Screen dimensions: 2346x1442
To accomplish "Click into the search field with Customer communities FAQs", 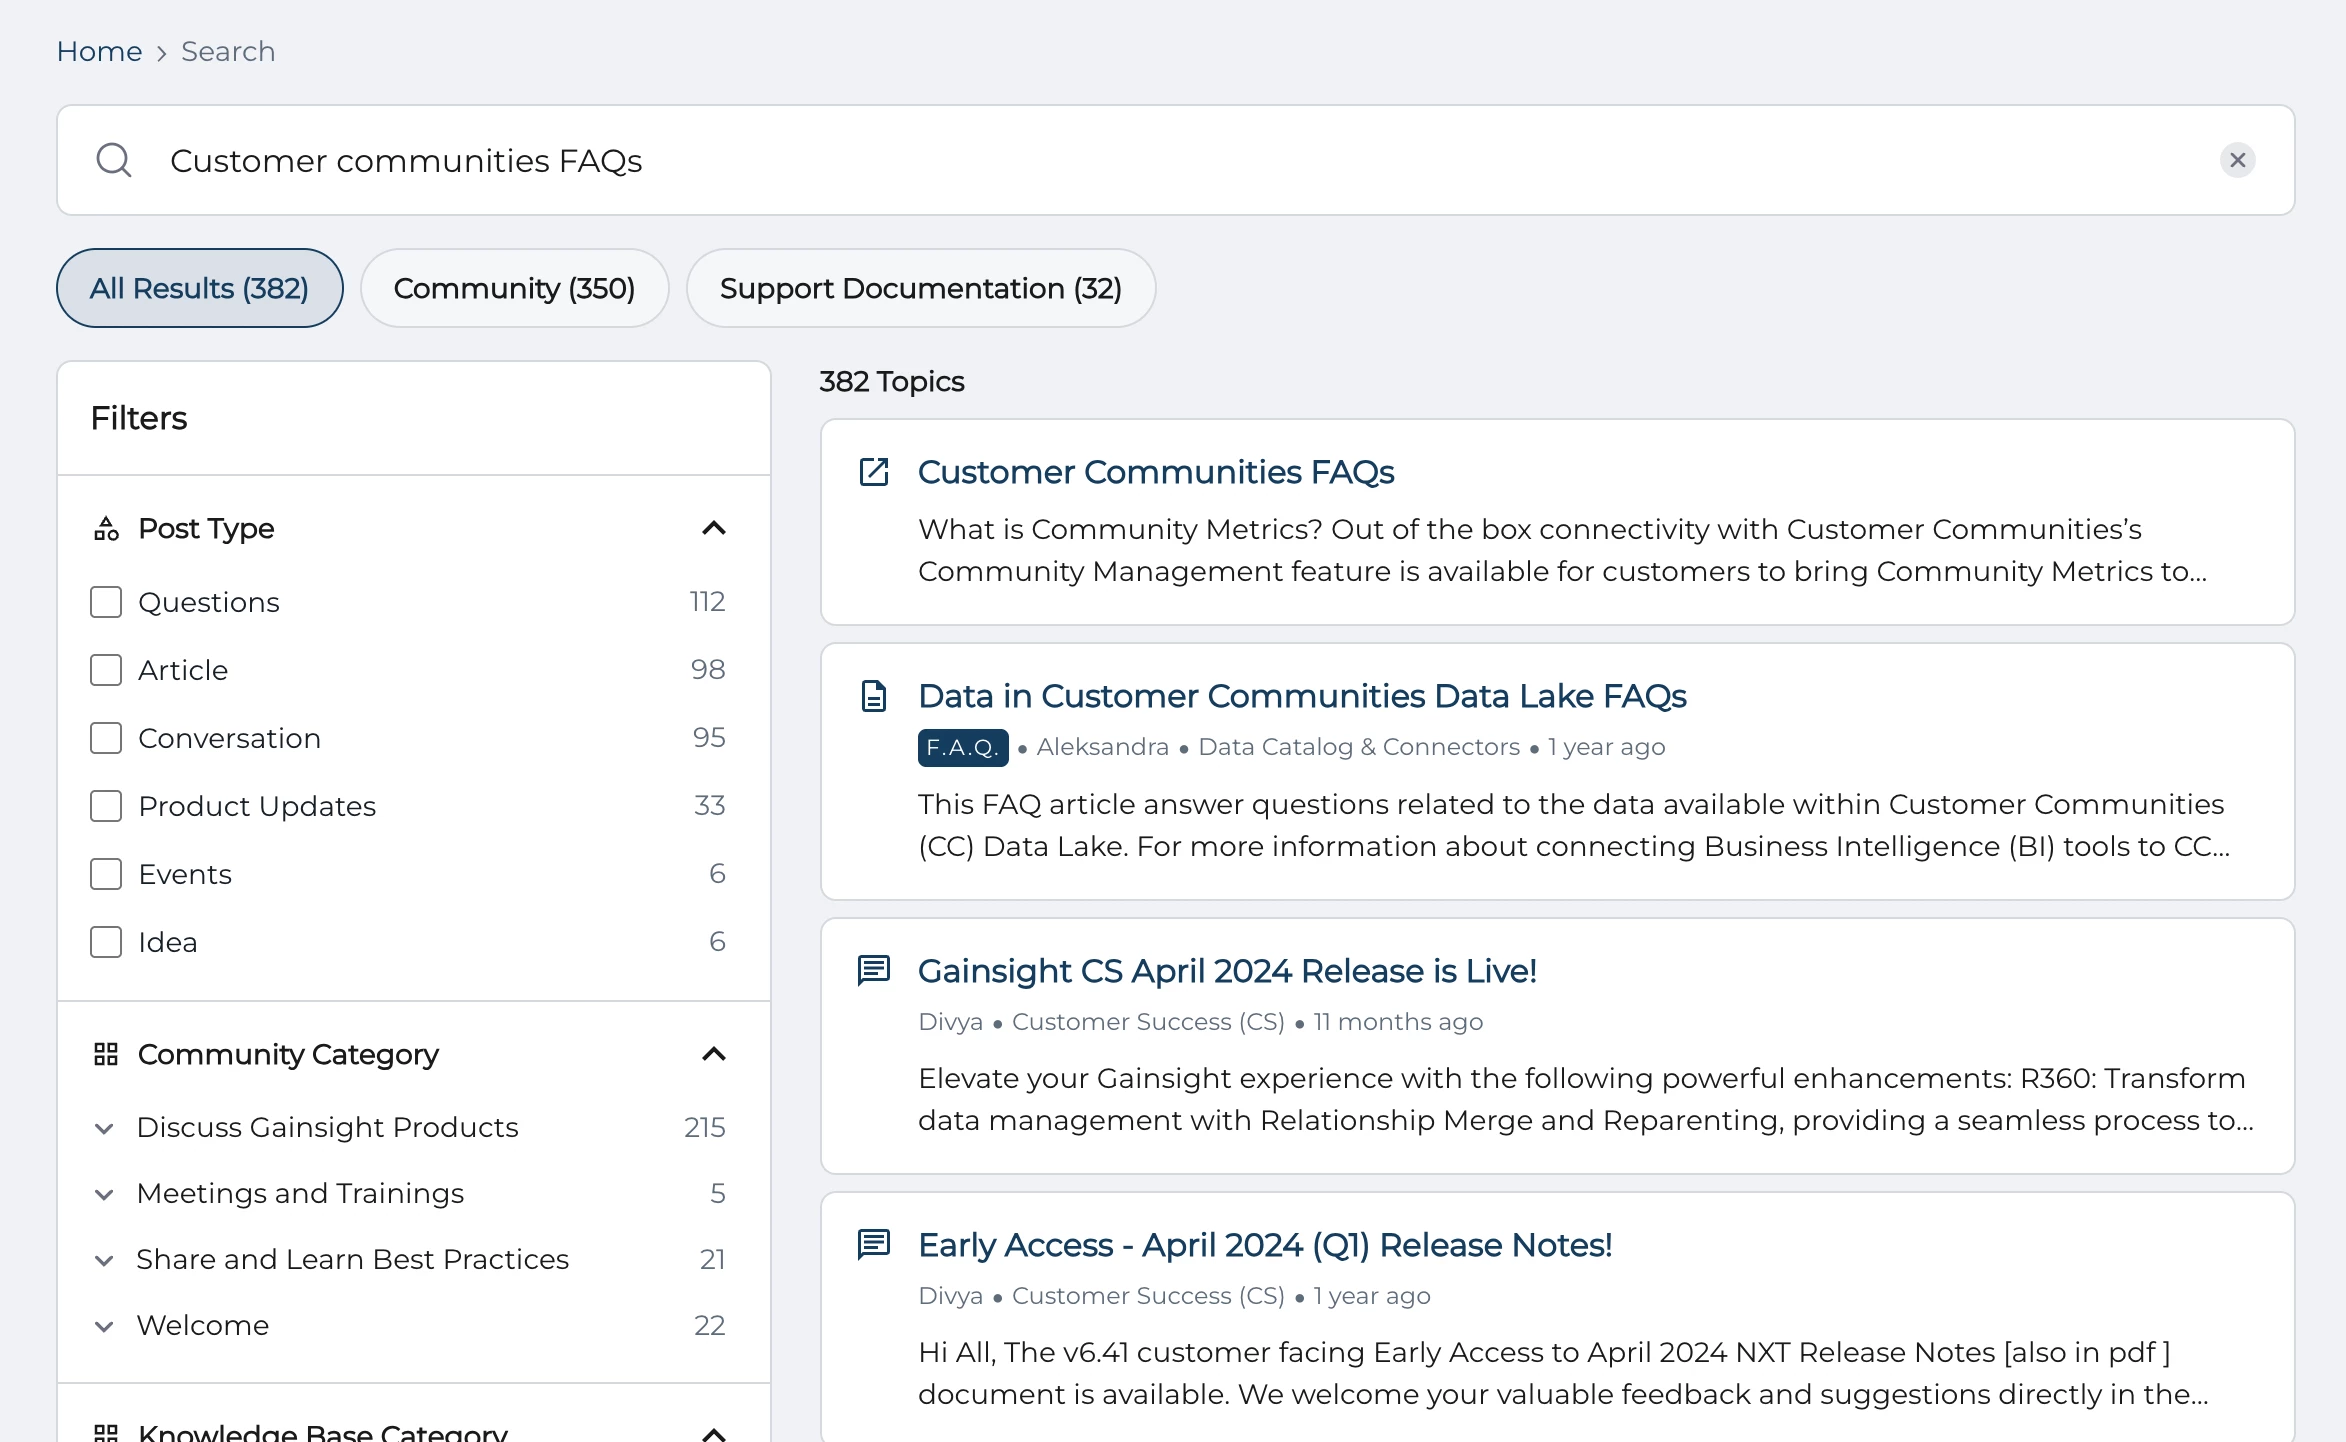I will [x=1176, y=160].
